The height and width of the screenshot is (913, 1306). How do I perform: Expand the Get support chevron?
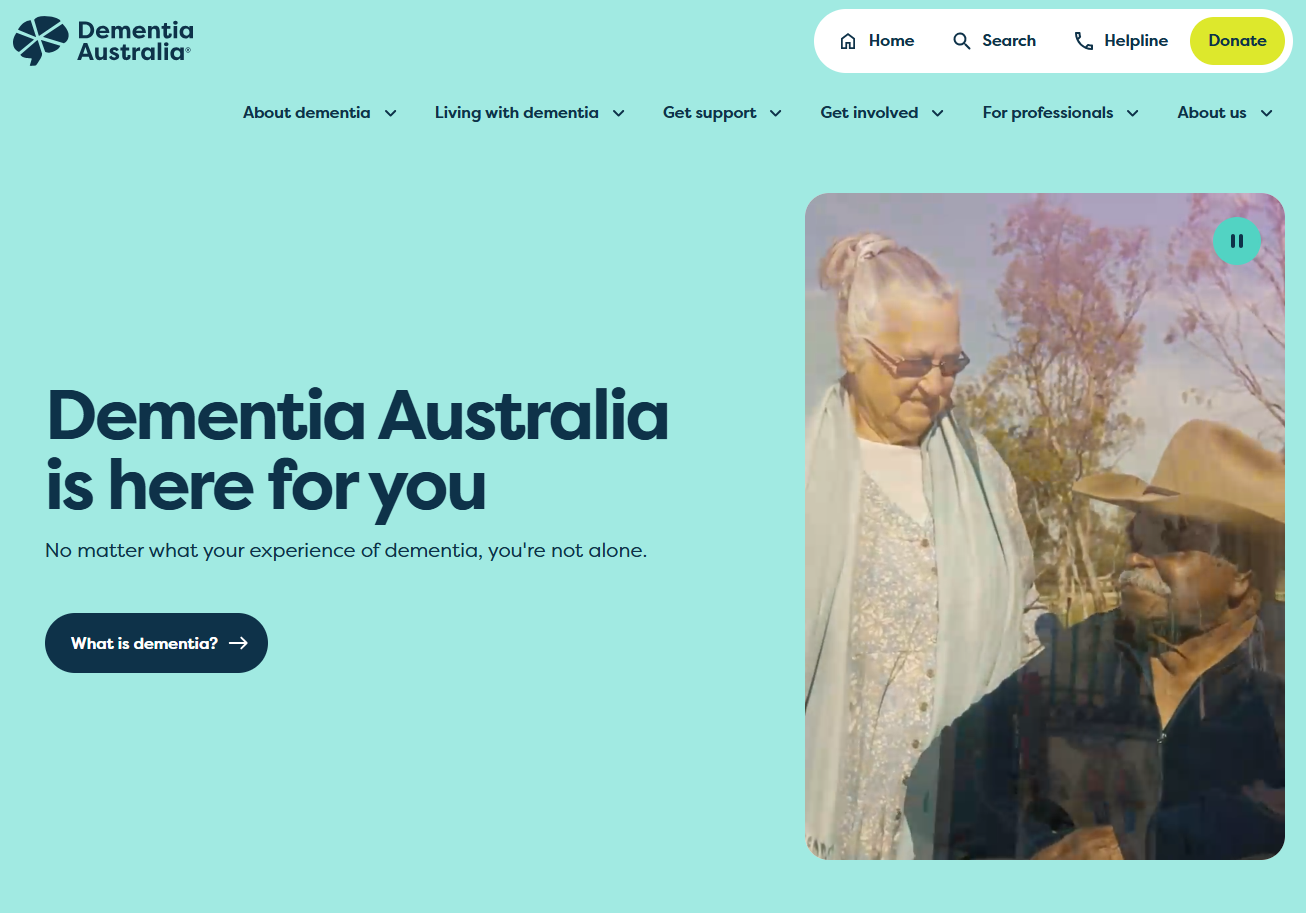pos(775,113)
